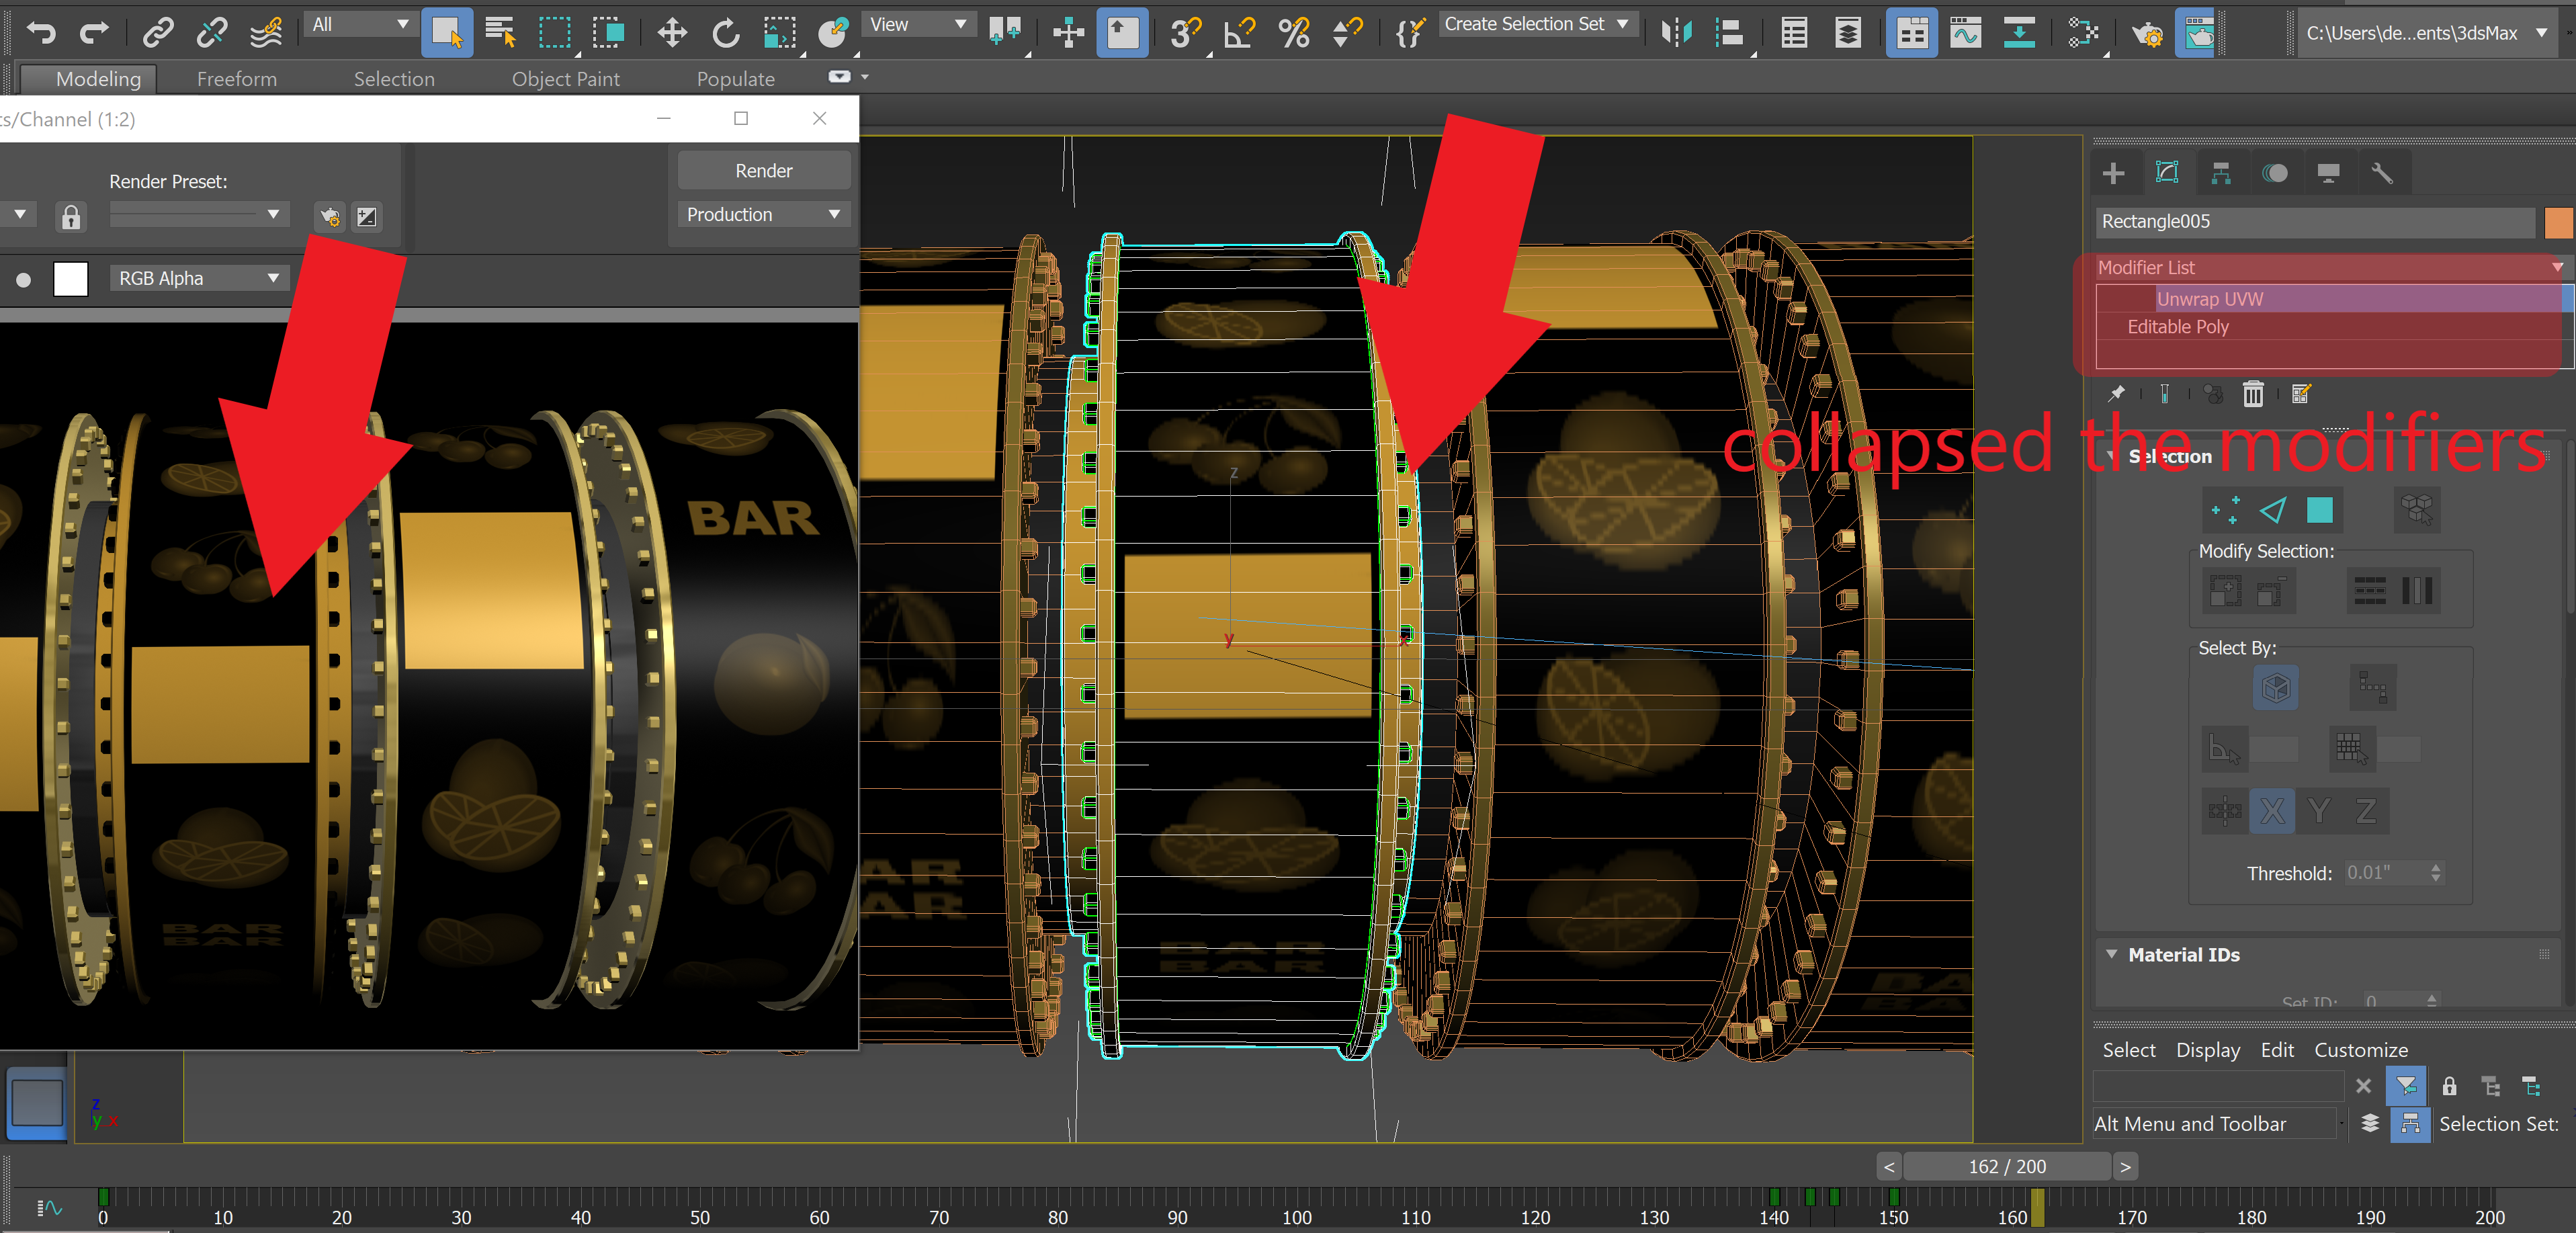
Task: Open the Hierarchy panel in the command panel
Action: pyautogui.click(x=2222, y=172)
